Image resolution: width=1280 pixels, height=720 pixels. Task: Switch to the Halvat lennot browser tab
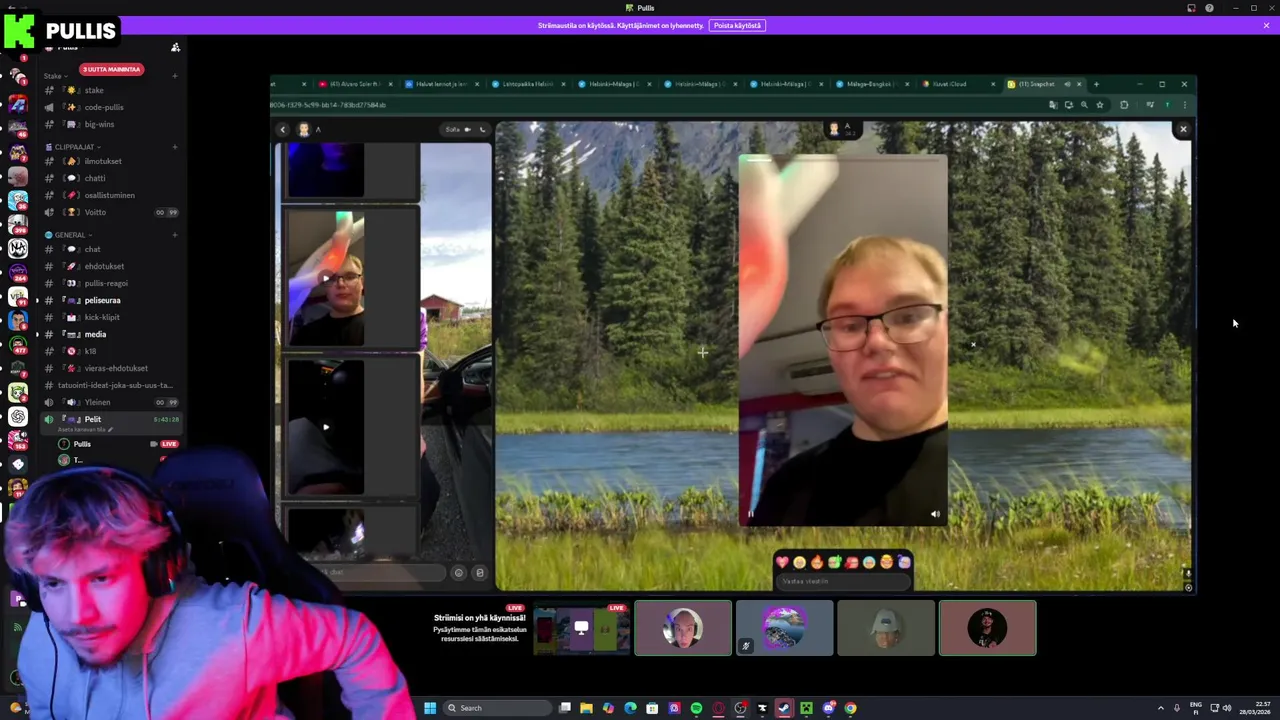[x=440, y=84]
